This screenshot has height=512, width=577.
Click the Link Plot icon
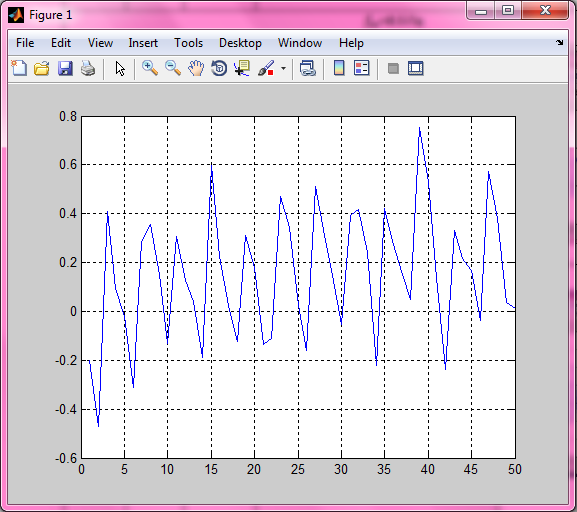[x=308, y=68]
